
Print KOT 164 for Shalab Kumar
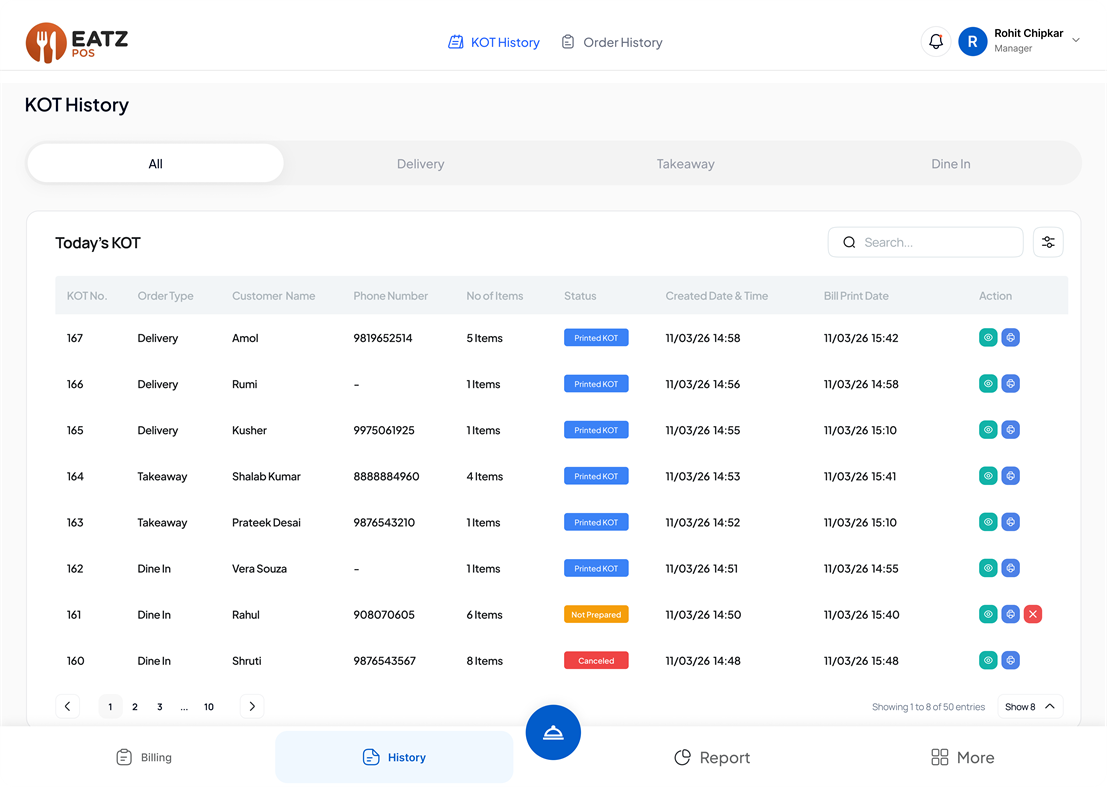tap(1010, 476)
